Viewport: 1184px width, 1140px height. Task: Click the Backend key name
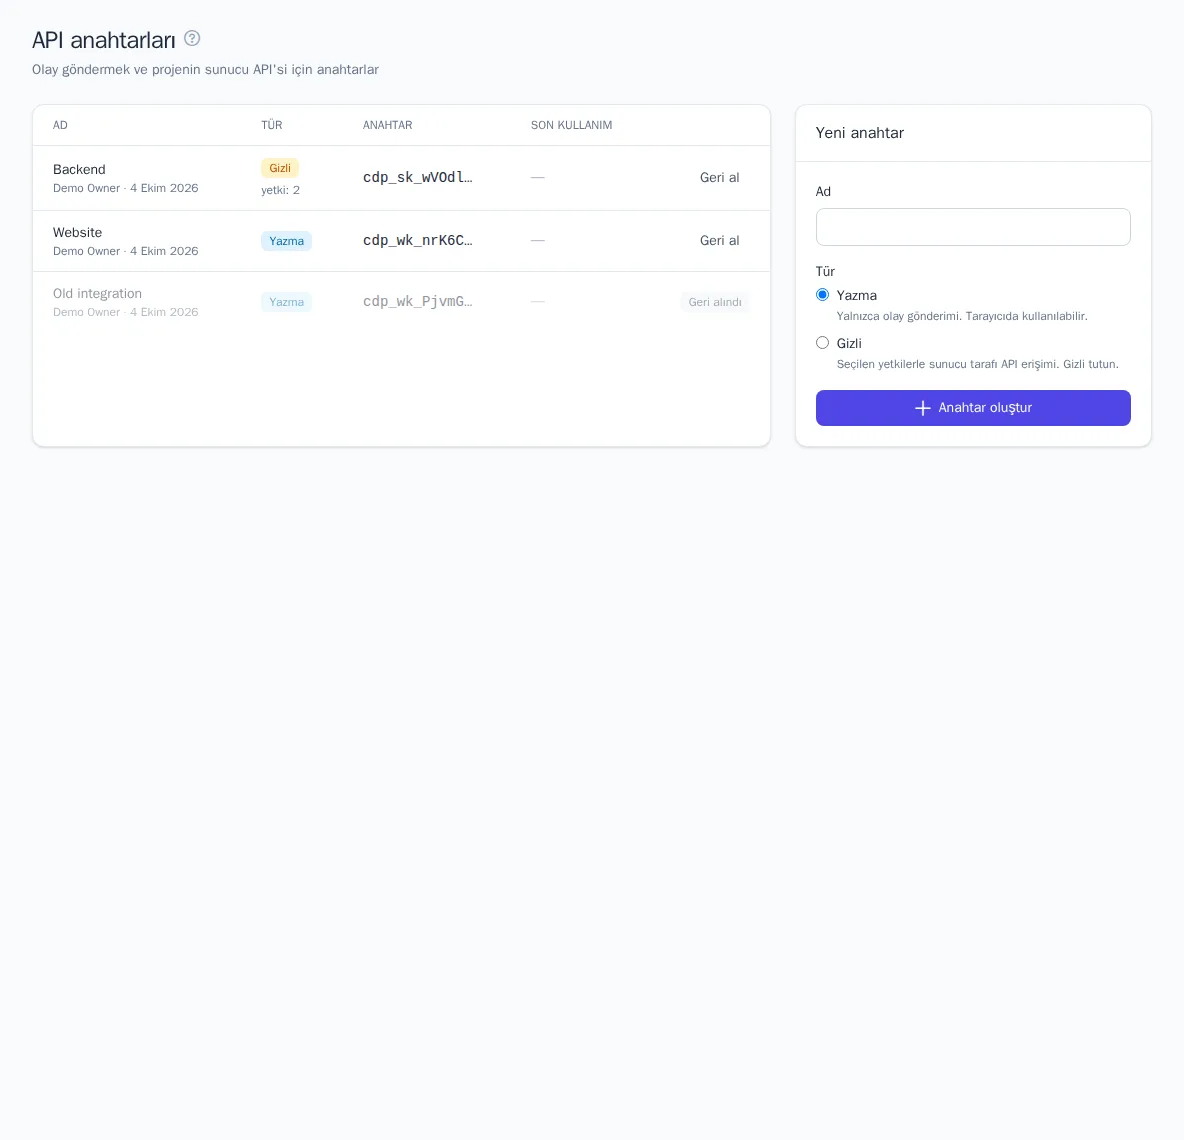[79, 169]
